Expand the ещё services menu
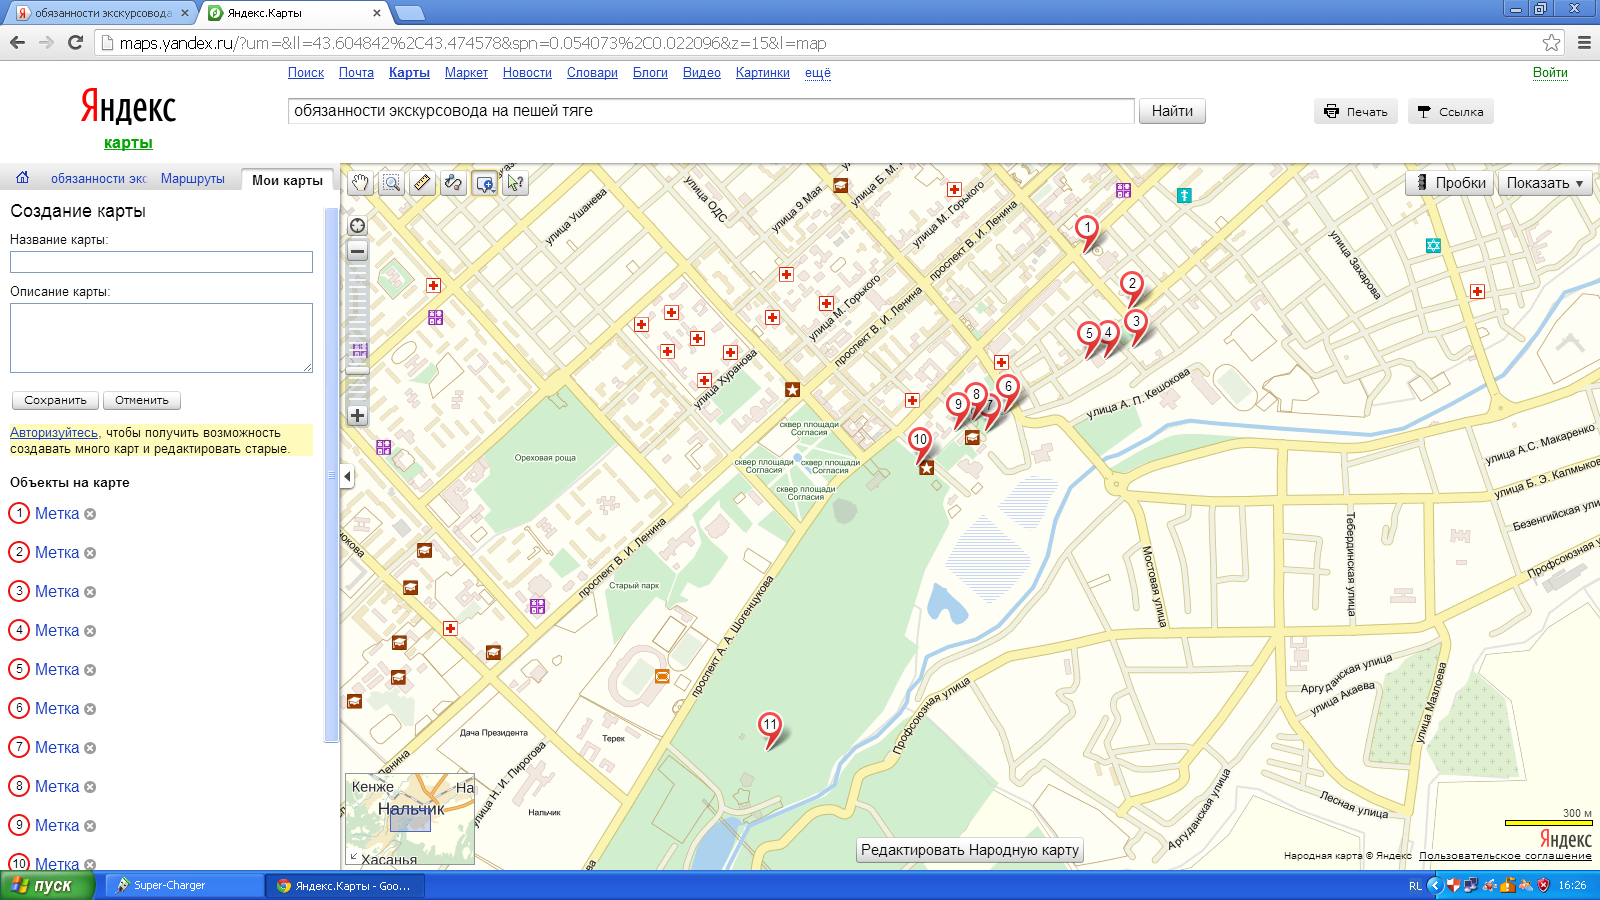This screenshot has width=1600, height=900. click(818, 73)
